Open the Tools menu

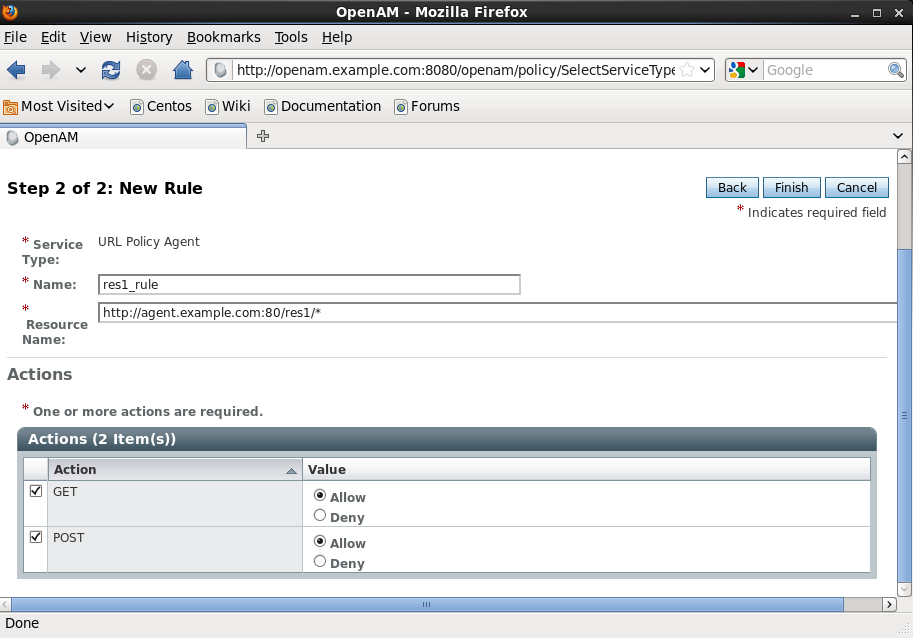coord(291,37)
